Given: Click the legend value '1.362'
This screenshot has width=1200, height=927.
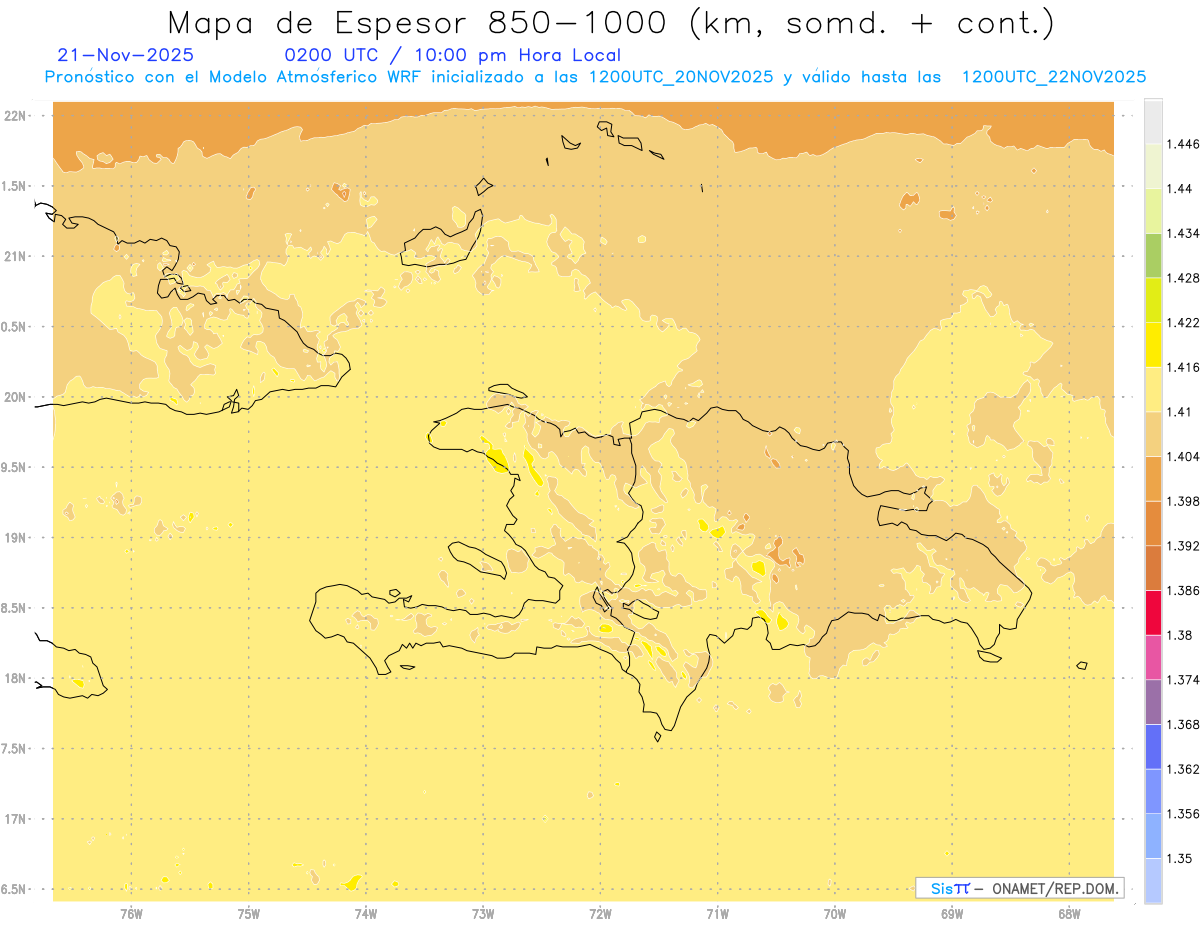Looking at the screenshot, I should click(x=1184, y=769).
